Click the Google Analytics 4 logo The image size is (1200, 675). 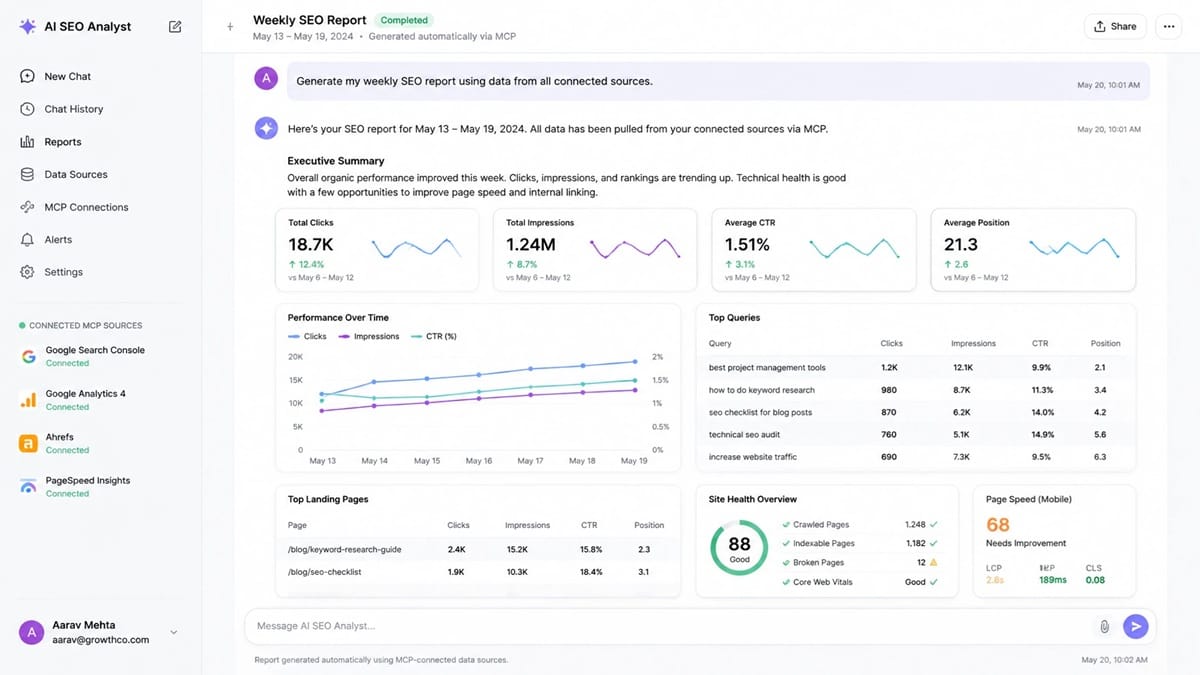click(28, 400)
